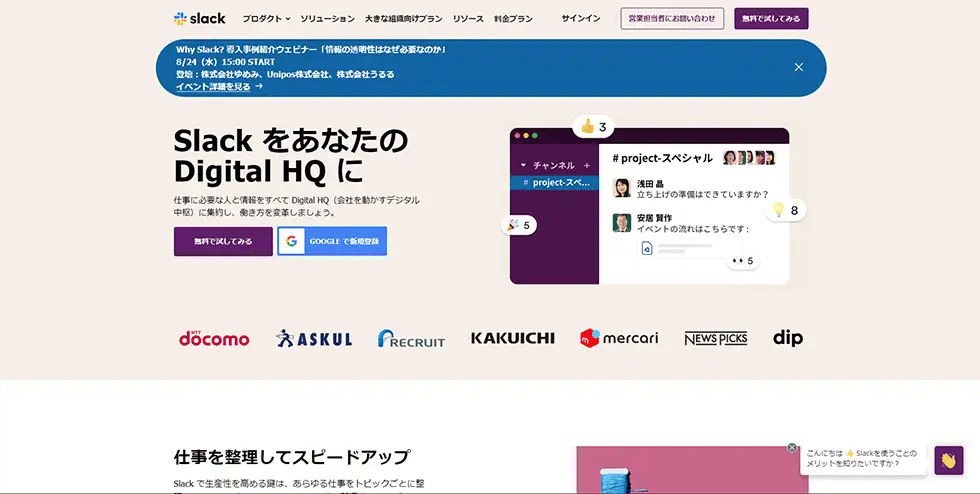The height and width of the screenshot is (494, 980).
Task: Click the Google G icon
Action: (x=291, y=241)
